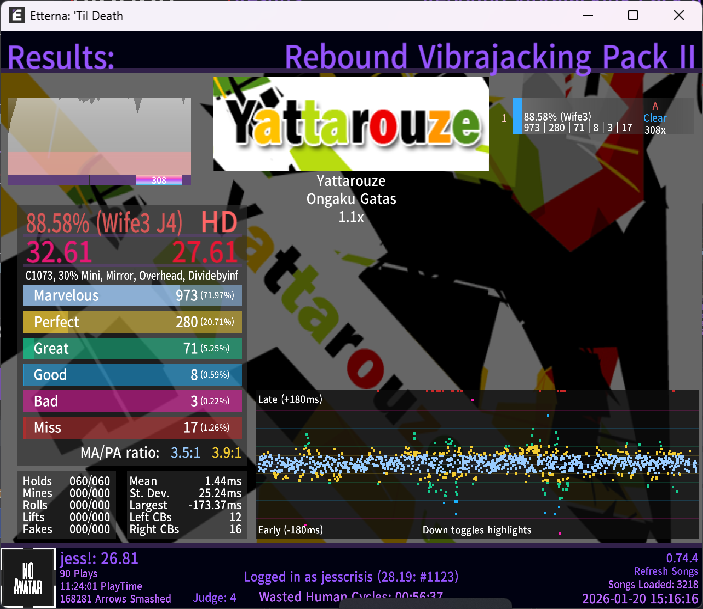Toggle the 88.58% (Wife3 J4) score display
The height and width of the screenshot is (609, 703).
[110, 222]
